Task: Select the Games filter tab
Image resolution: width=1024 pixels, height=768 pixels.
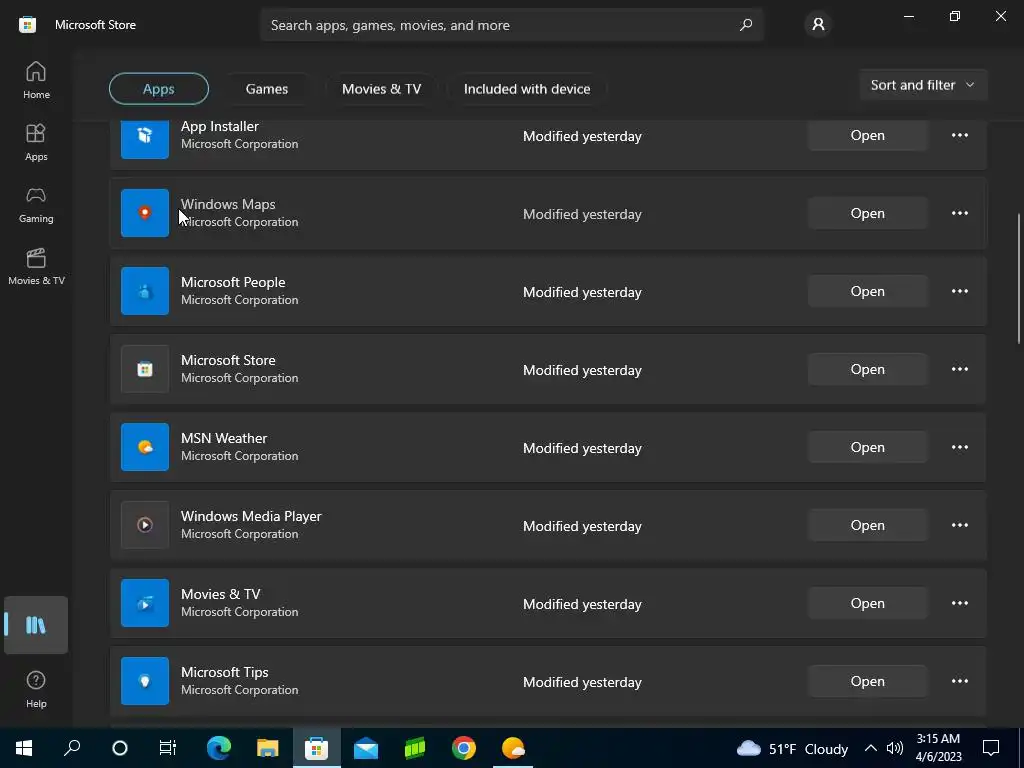Action: click(266, 89)
